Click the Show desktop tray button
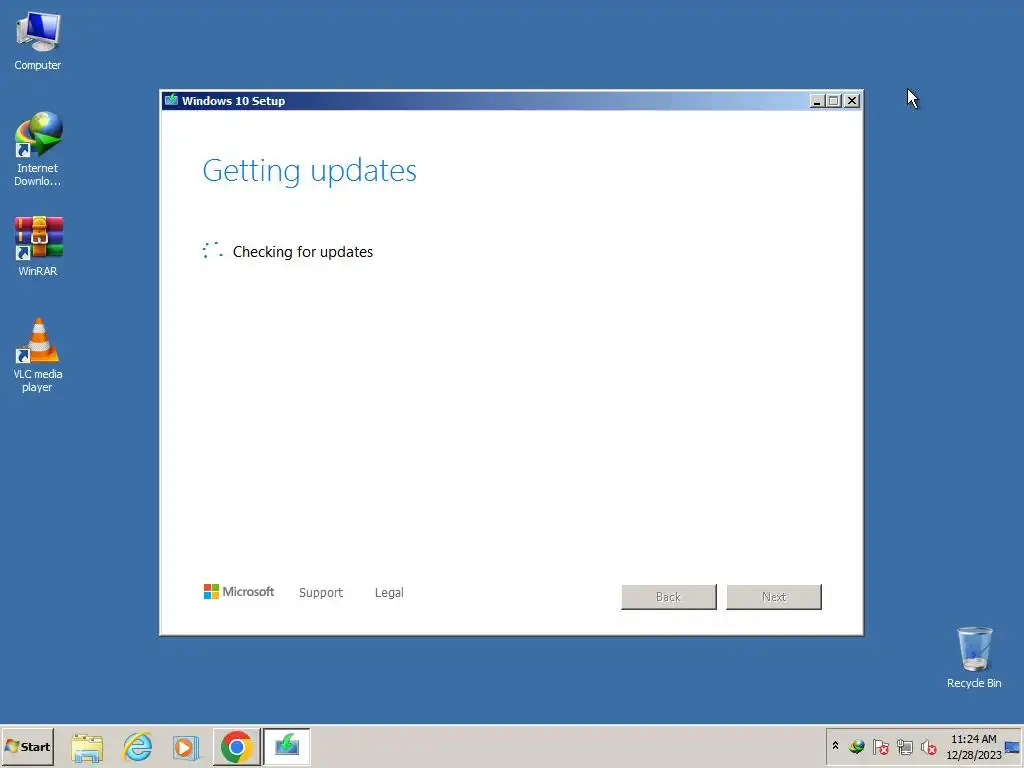Screen dimensions: 1024x768 [x=1013, y=746]
